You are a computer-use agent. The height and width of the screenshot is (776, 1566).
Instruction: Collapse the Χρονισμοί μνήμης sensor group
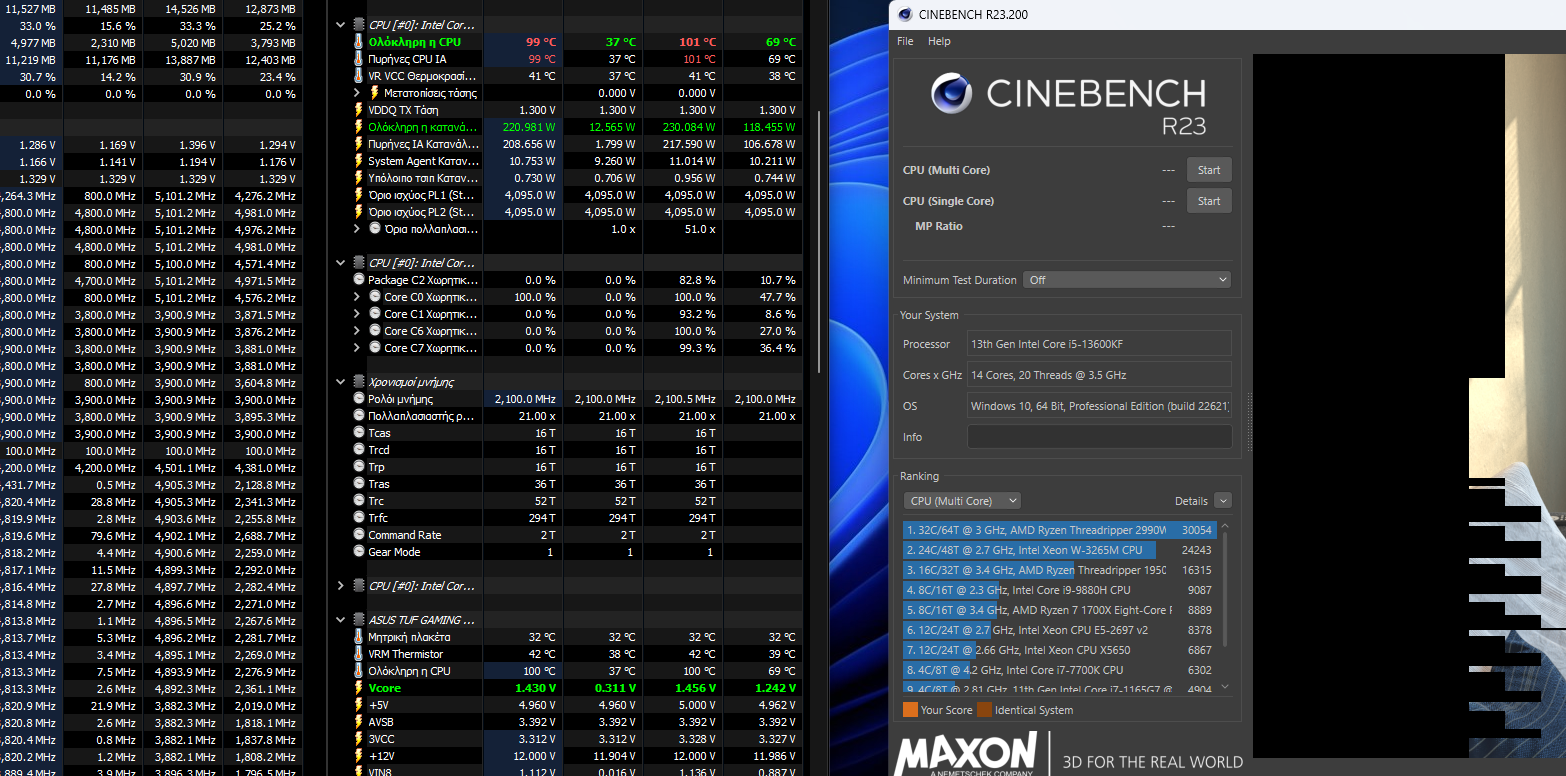click(341, 382)
